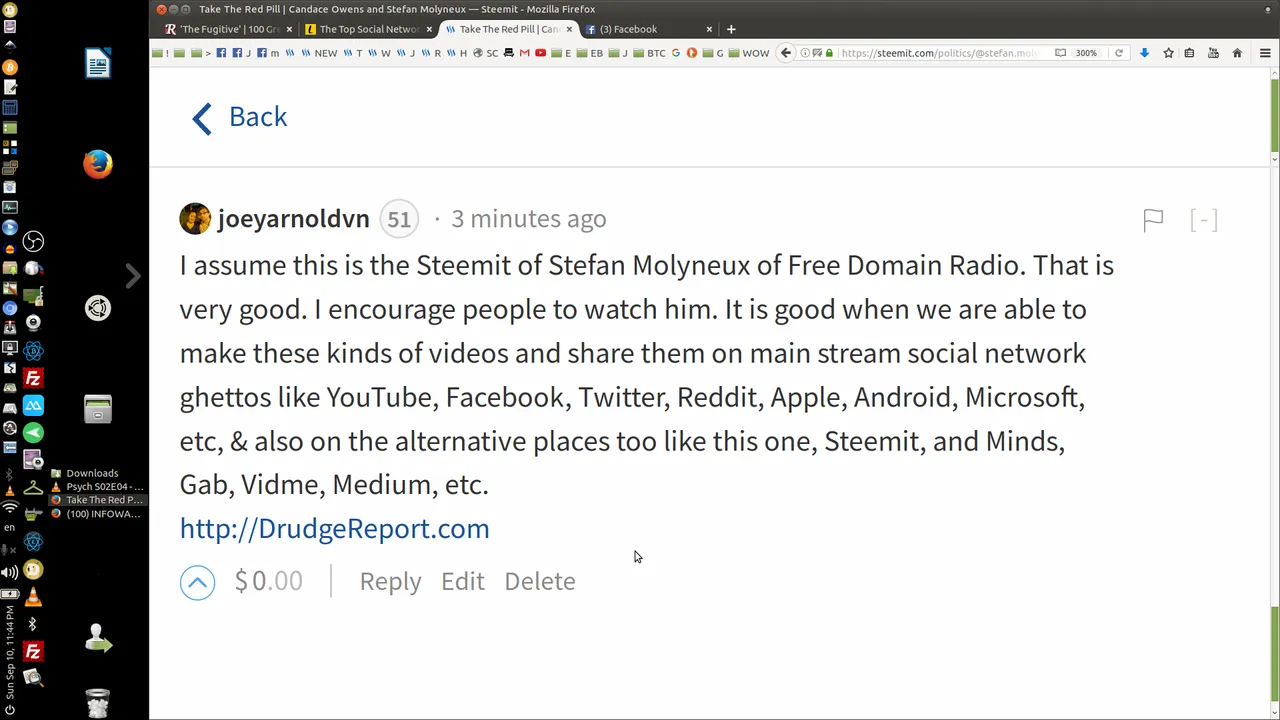
Task: Open the Ubuntu logo desktop icon
Action: [98, 309]
